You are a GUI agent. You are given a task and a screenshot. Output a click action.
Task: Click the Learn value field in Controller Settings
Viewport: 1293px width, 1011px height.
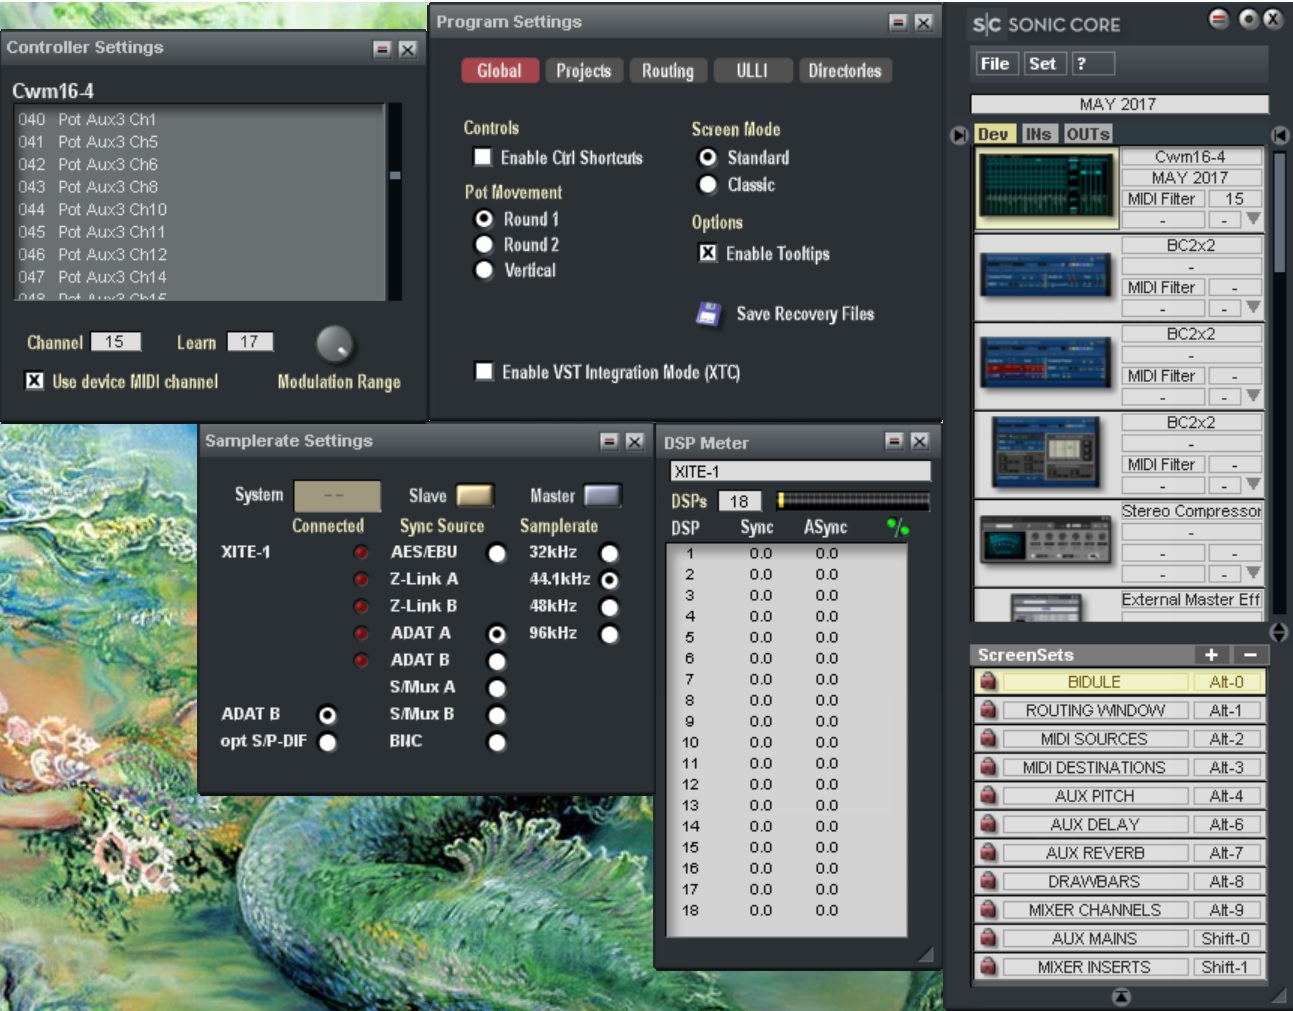[249, 342]
